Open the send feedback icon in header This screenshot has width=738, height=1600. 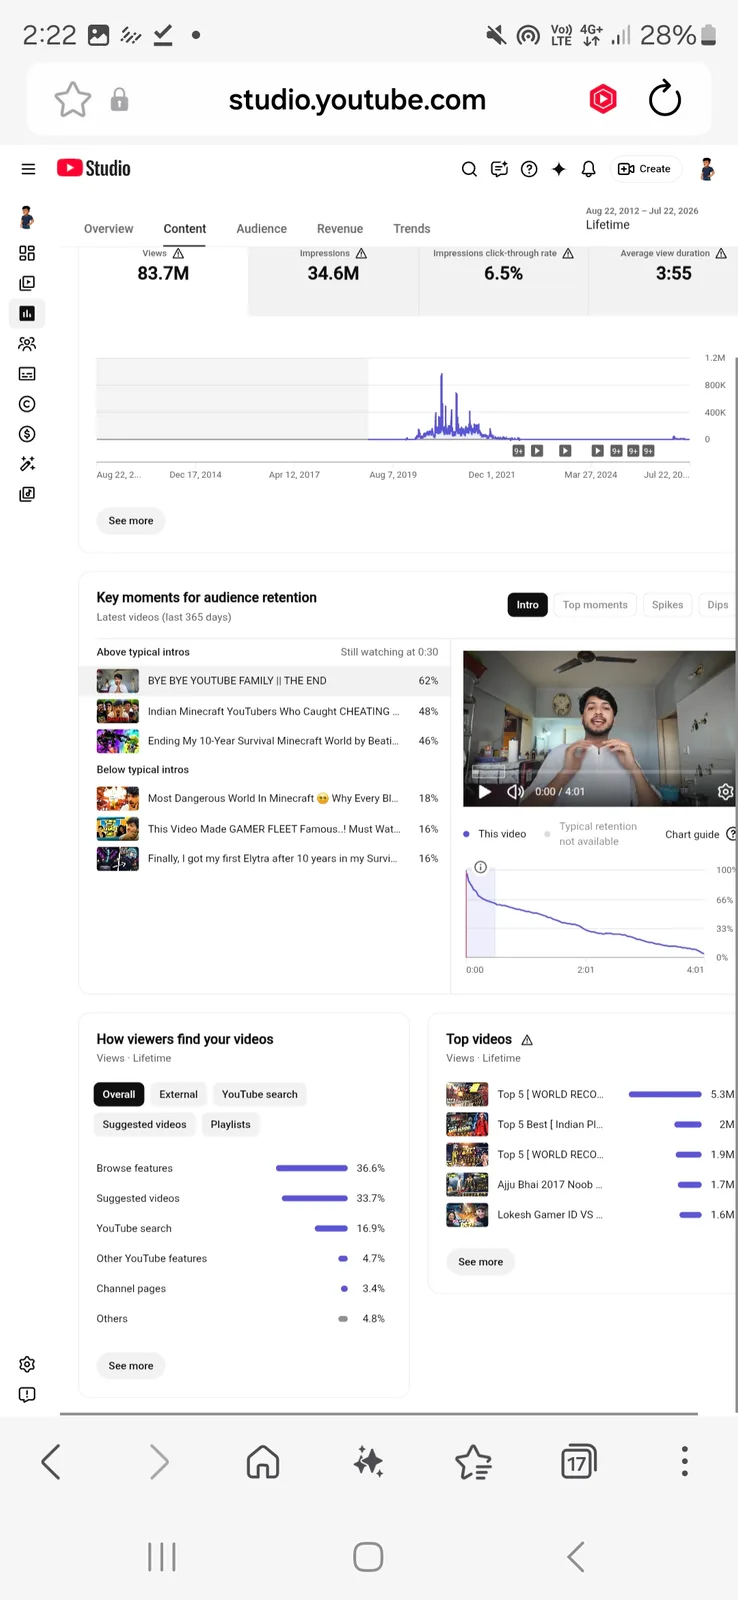point(499,169)
